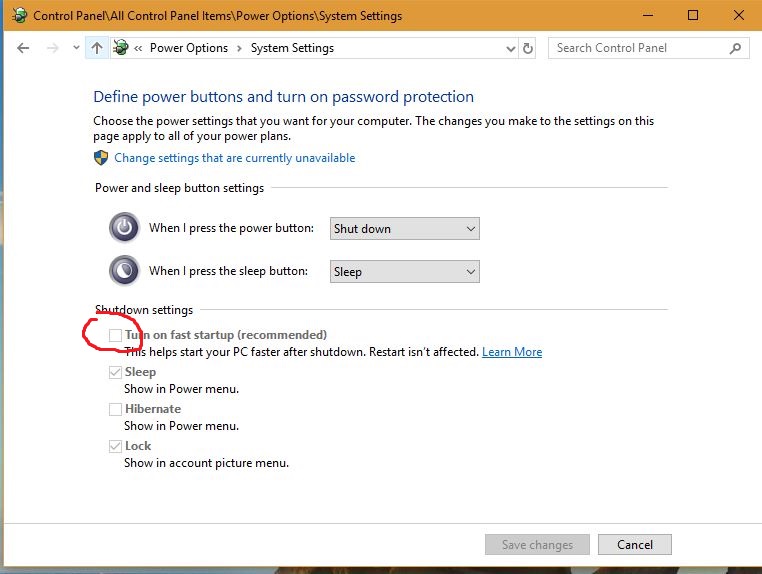762x574 pixels.
Task: Refresh the Control Panel page
Action: (x=528, y=49)
